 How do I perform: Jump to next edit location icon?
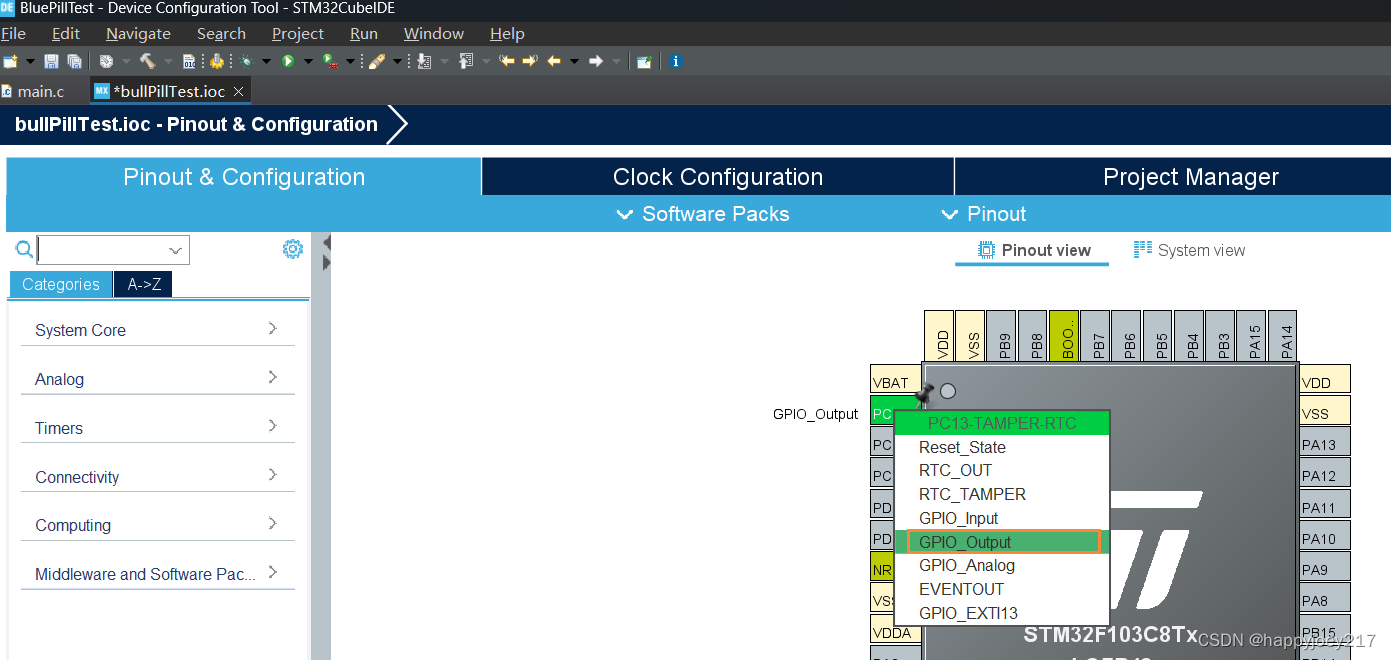pyautogui.click(x=530, y=61)
